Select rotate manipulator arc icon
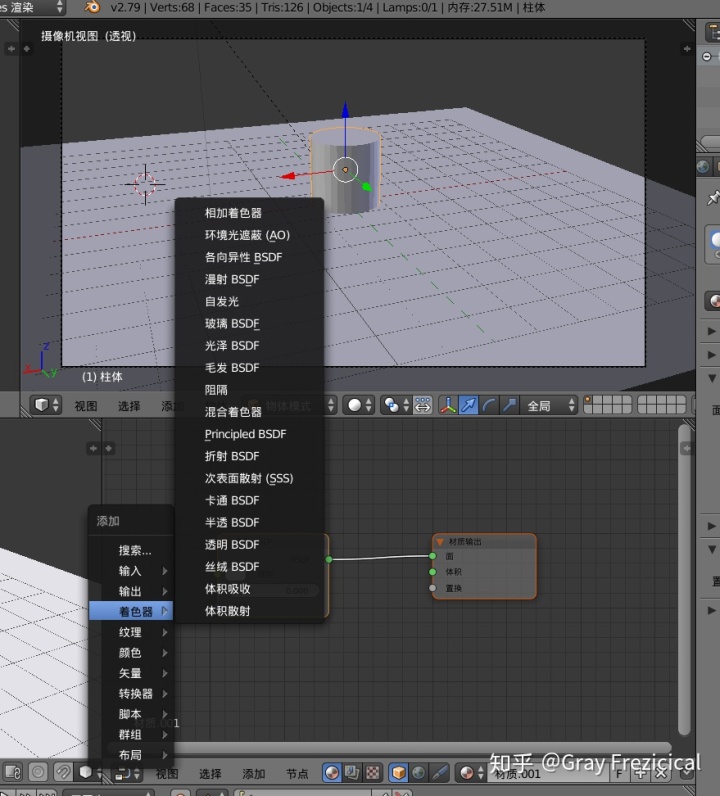Viewport: 720px width, 796px height. [x=489, y=405]
